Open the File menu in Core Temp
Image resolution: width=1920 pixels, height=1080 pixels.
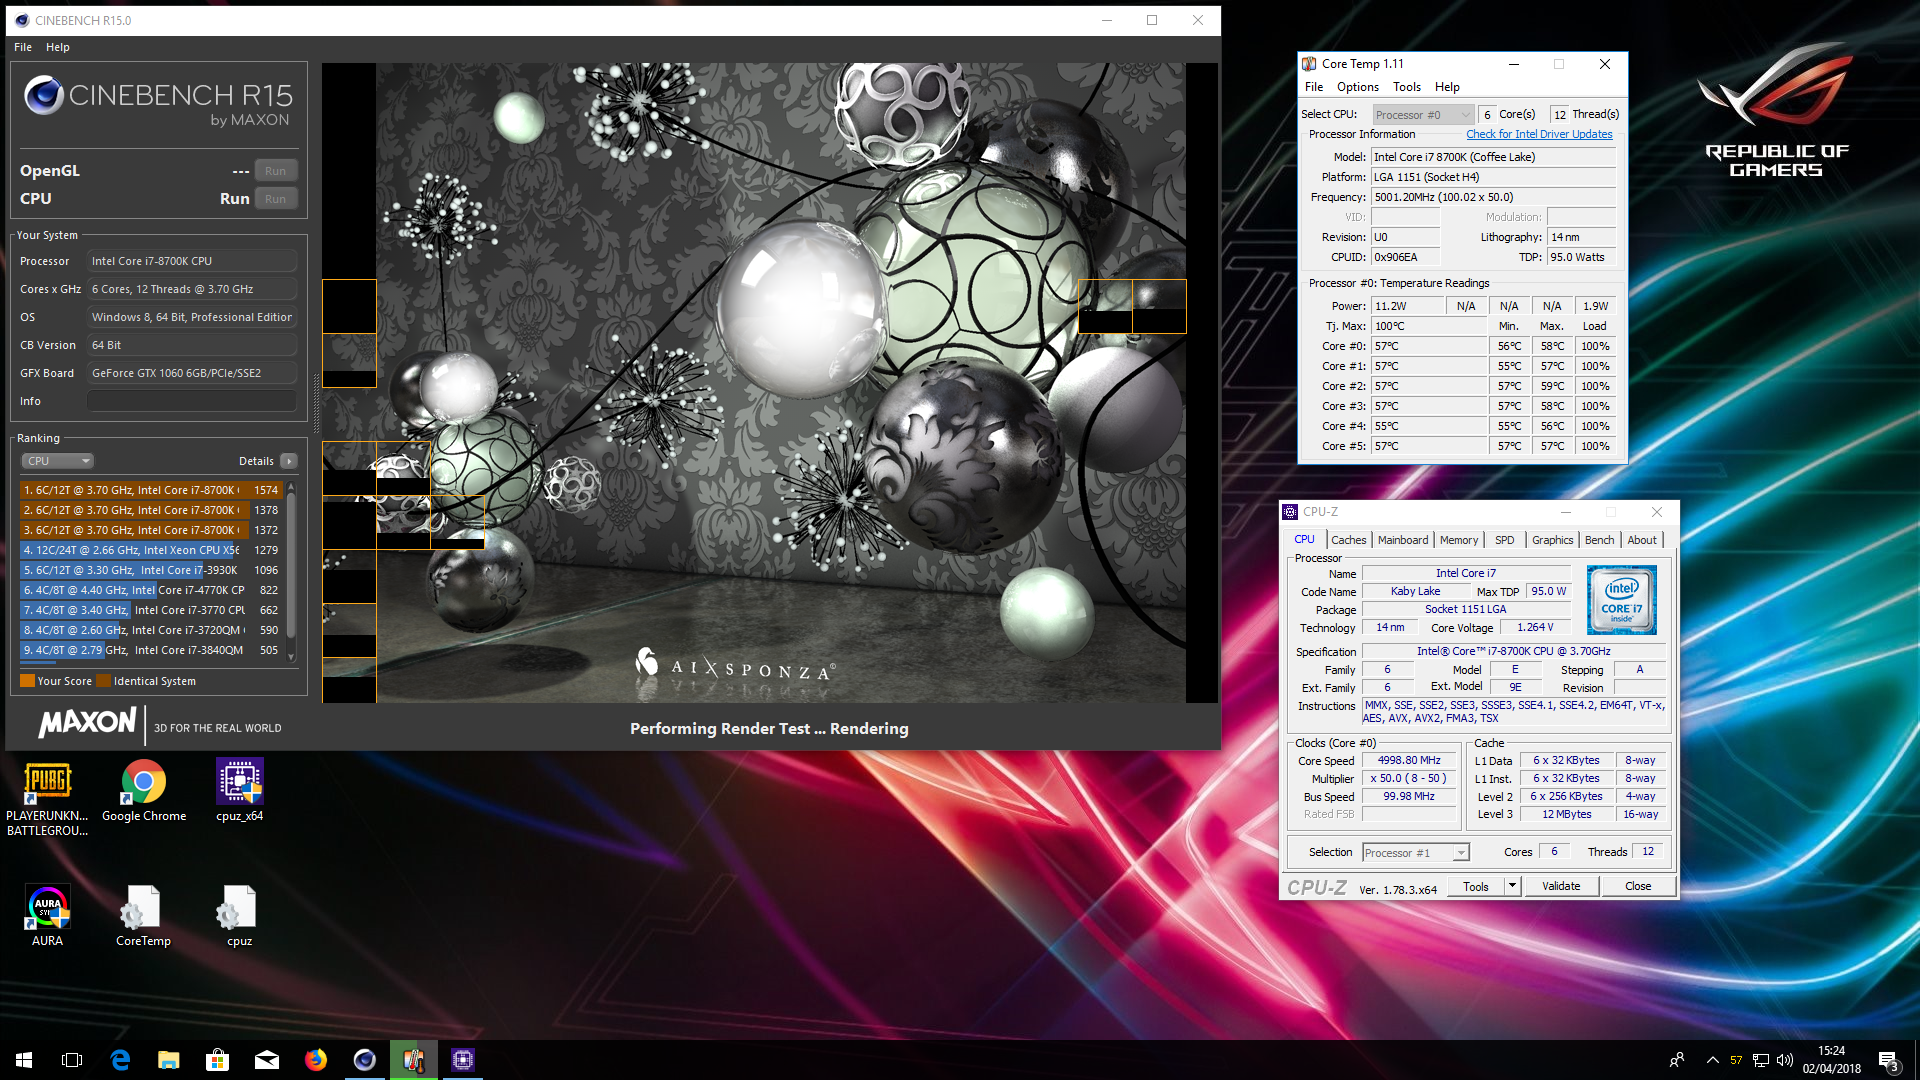tap(1314, 87)
